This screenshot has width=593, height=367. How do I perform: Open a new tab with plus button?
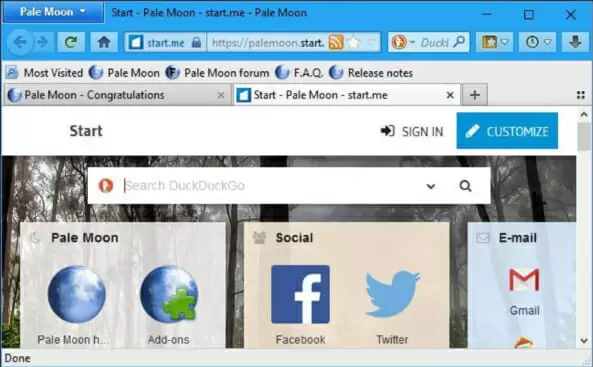[475, 95]
